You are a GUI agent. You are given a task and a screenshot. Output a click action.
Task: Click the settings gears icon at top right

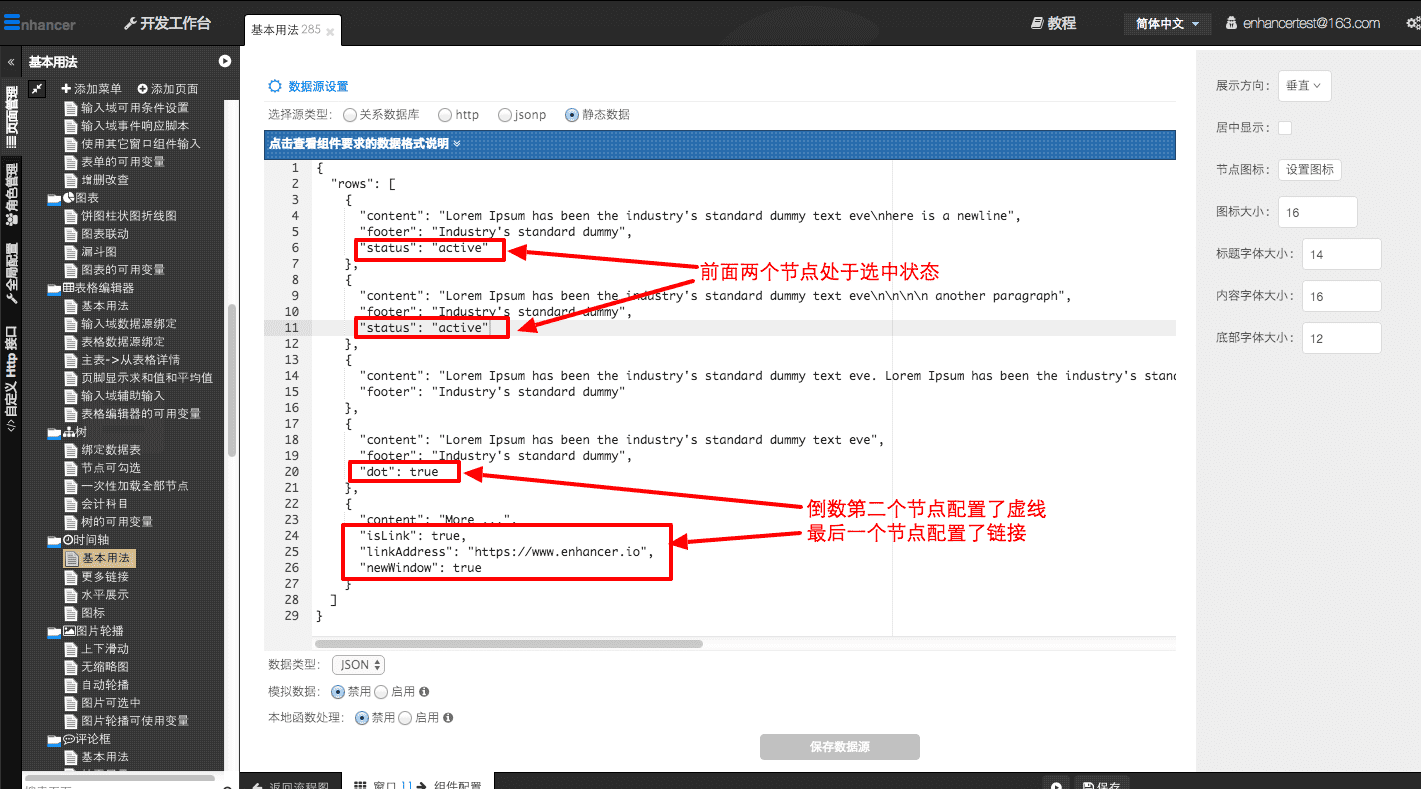1412,23
